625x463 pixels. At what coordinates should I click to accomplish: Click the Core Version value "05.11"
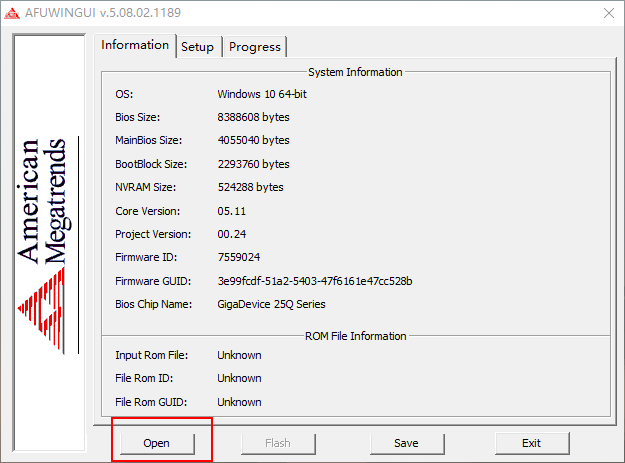tap(232, 211)
